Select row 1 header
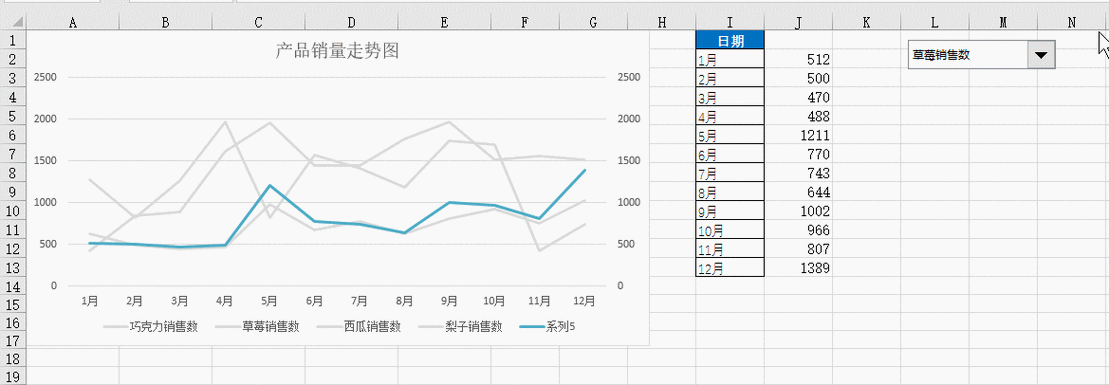Viewport: 1109px width, 385px height. tap(13, 40)
